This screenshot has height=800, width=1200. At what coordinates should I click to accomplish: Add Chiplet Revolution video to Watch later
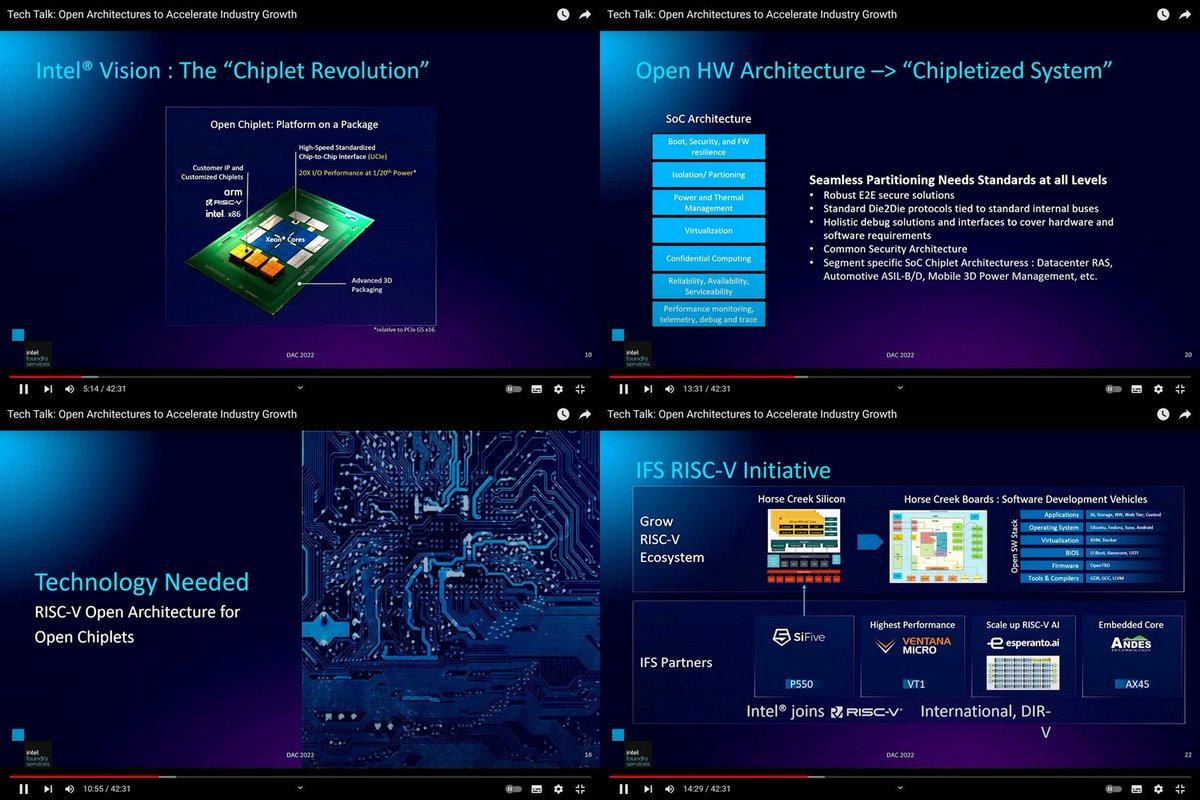[563, 15]
